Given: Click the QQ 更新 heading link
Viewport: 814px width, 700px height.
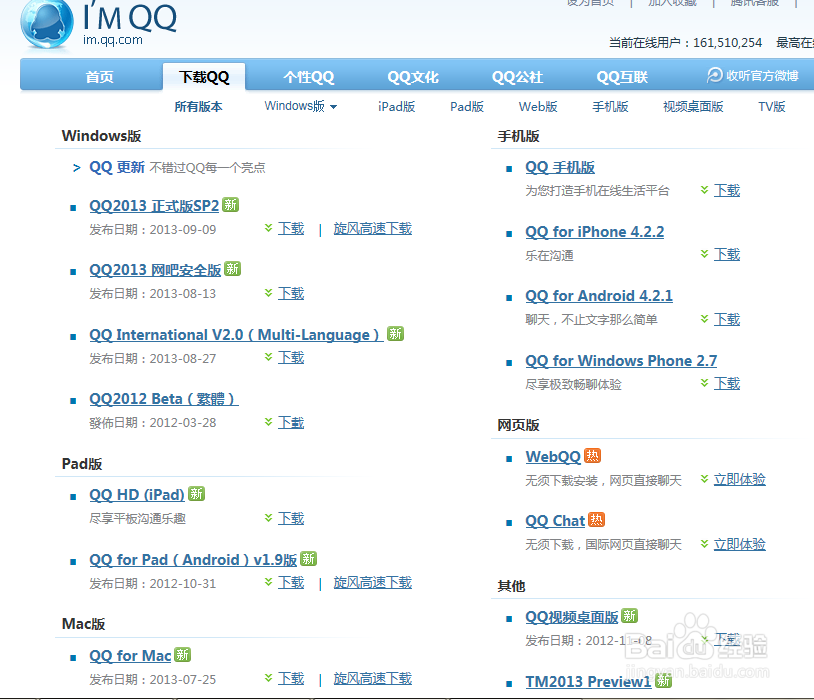Looking at the screenshot, I should pos(117,167).
